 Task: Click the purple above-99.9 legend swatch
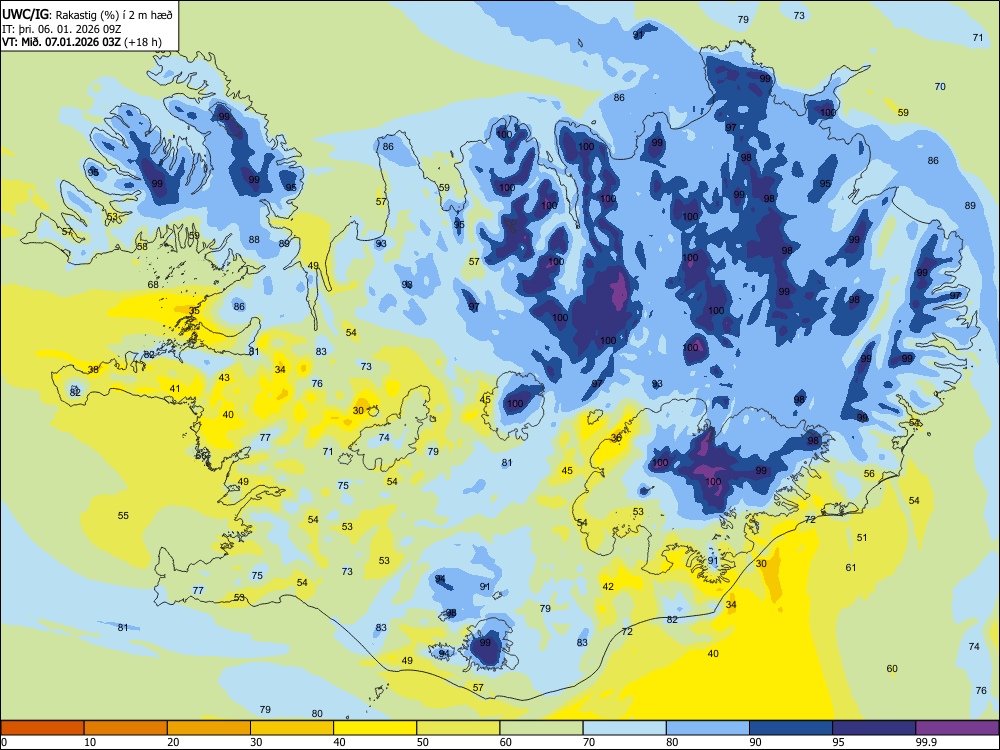coord(957,728)
